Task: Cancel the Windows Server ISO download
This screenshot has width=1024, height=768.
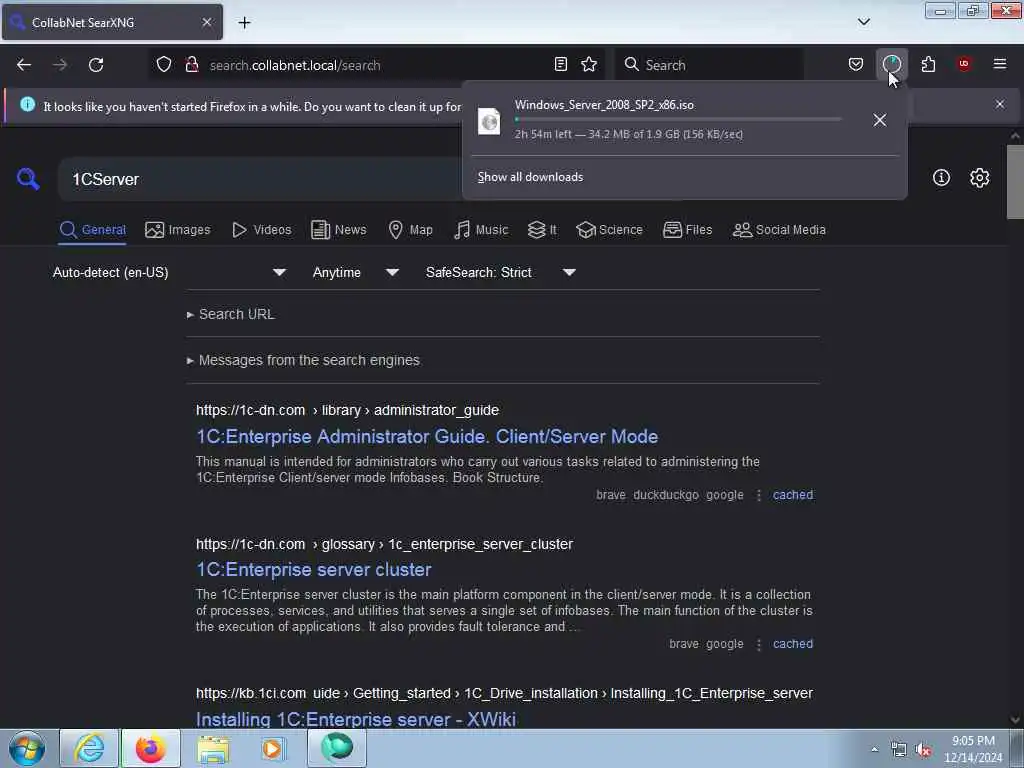Action: click(x=880, y=120)
